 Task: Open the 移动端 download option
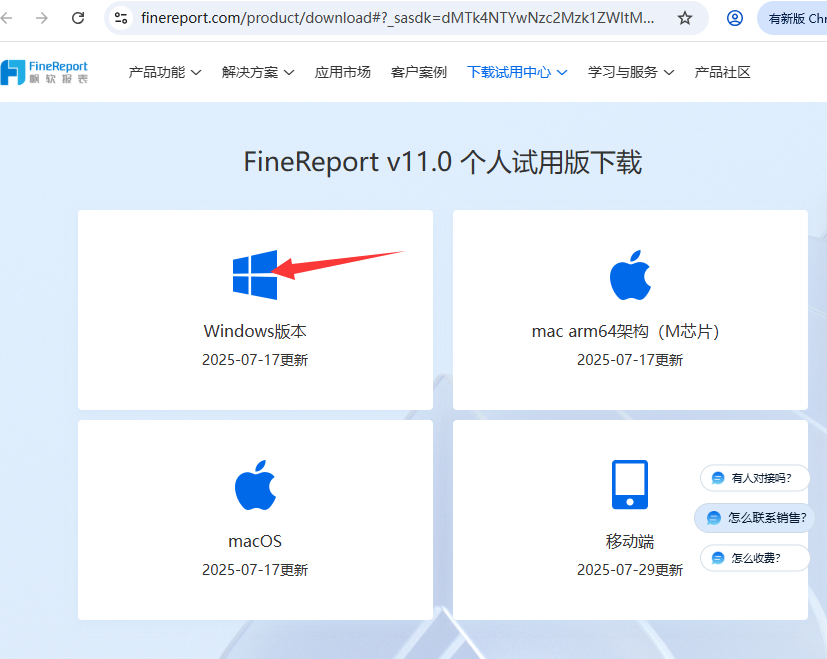pyautogui.click(x=630, y=520)
